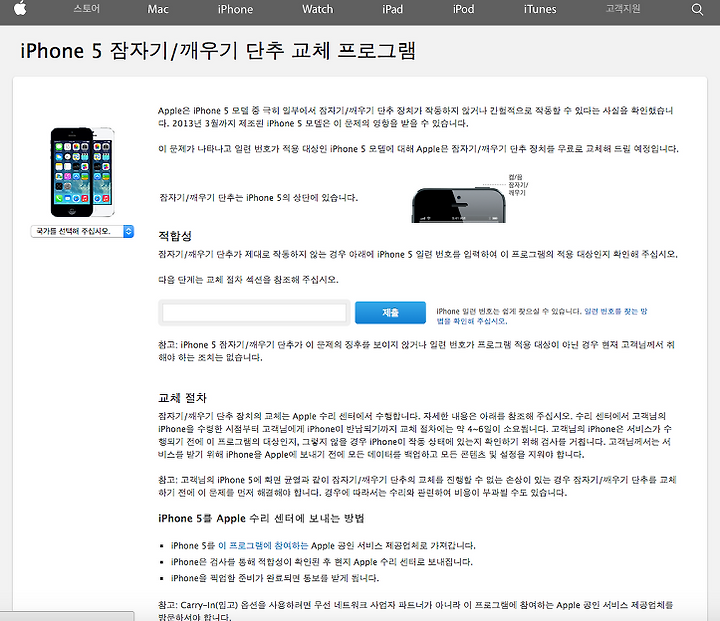Navigate to the iPad section

pos(392,9)
